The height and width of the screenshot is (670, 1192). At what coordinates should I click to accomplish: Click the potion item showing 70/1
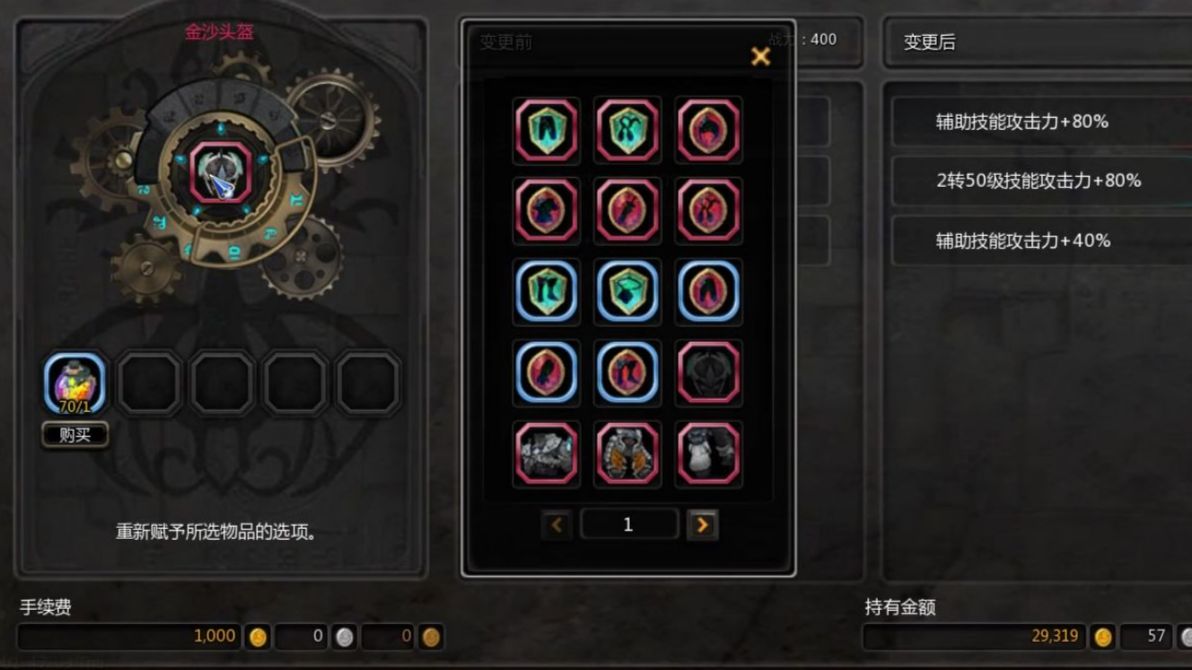coord(74,383)
